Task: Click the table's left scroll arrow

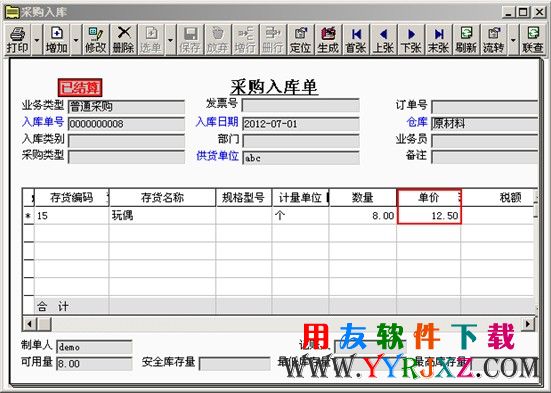Action: (x=29, y=324)
